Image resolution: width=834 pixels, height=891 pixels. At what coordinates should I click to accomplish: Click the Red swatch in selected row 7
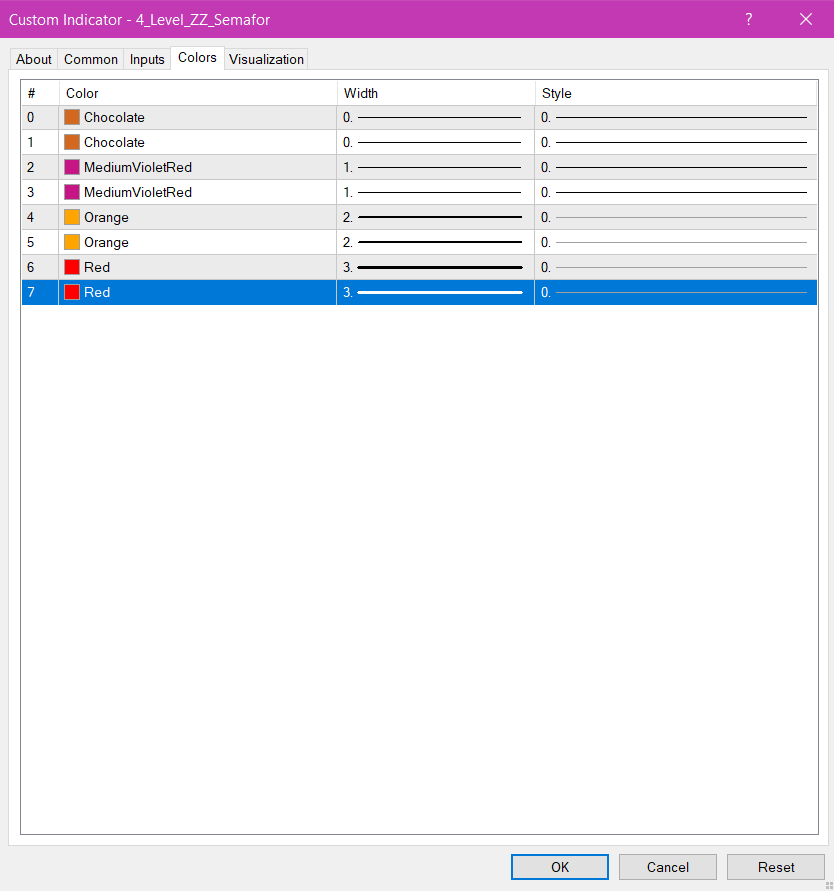pyautogui.click(x=72, y=292)
